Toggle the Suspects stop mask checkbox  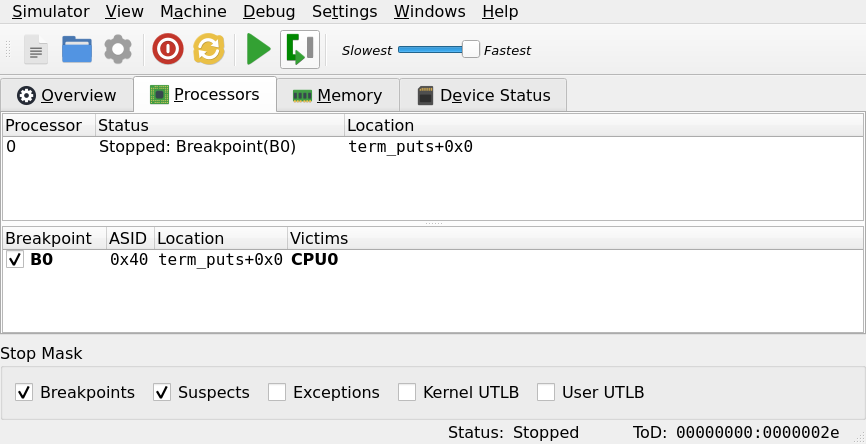point(162,393)
